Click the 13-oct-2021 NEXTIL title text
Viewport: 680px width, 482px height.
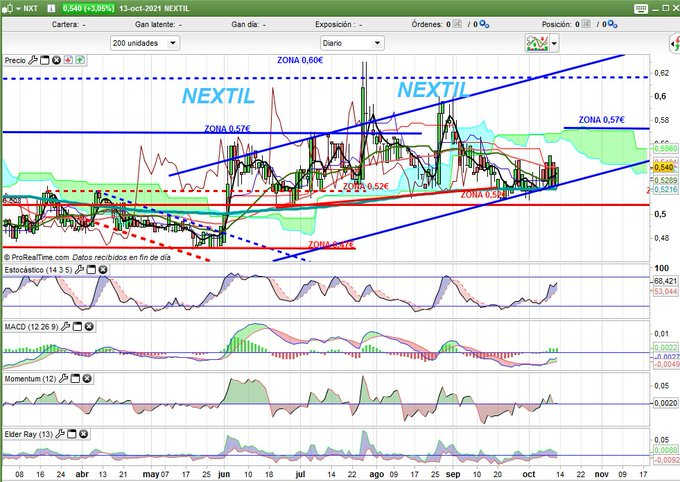[x=155, y=8]
